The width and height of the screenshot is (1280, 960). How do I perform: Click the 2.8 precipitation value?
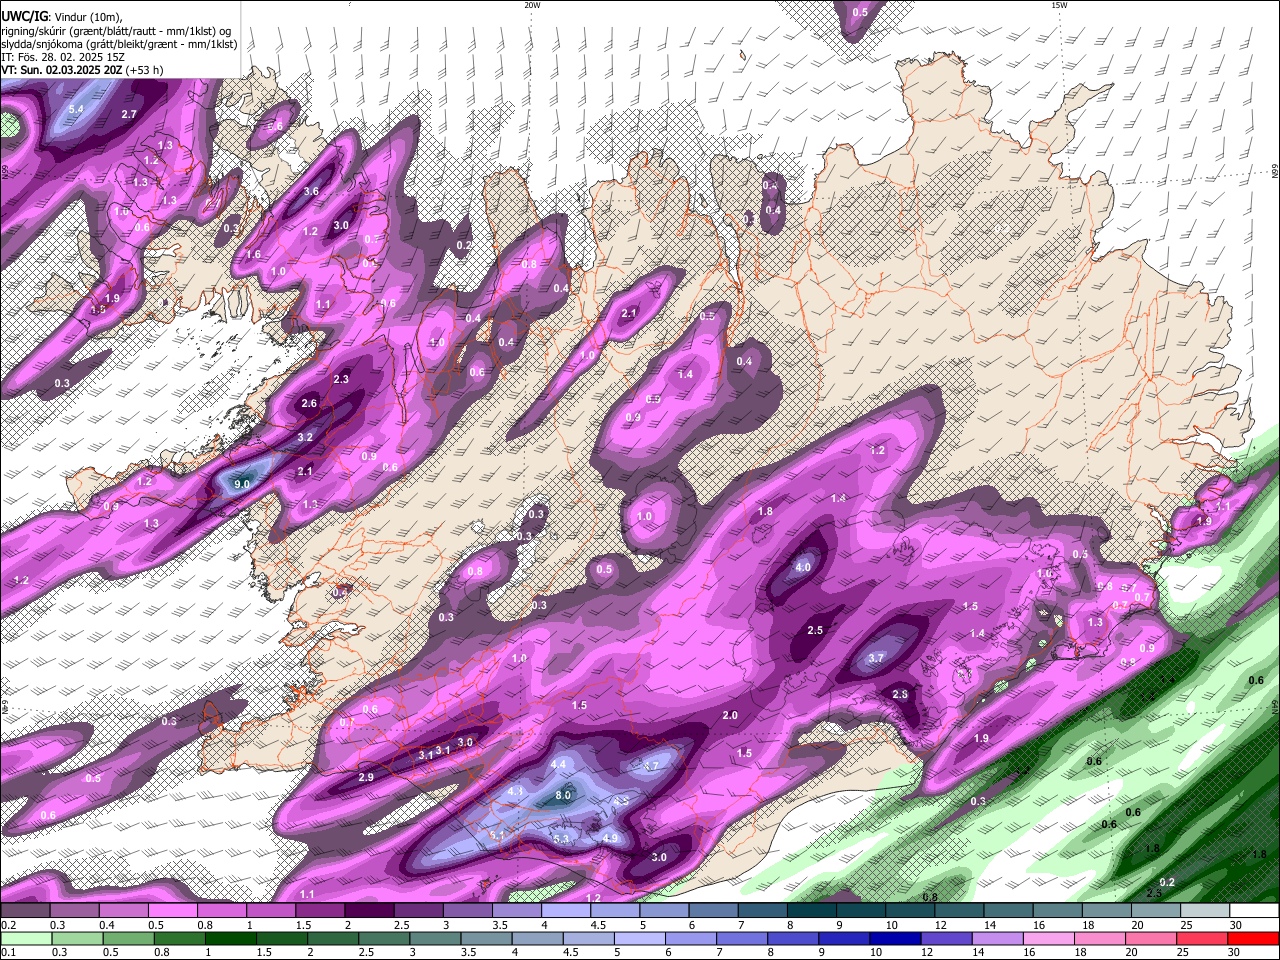click(899, 695)
